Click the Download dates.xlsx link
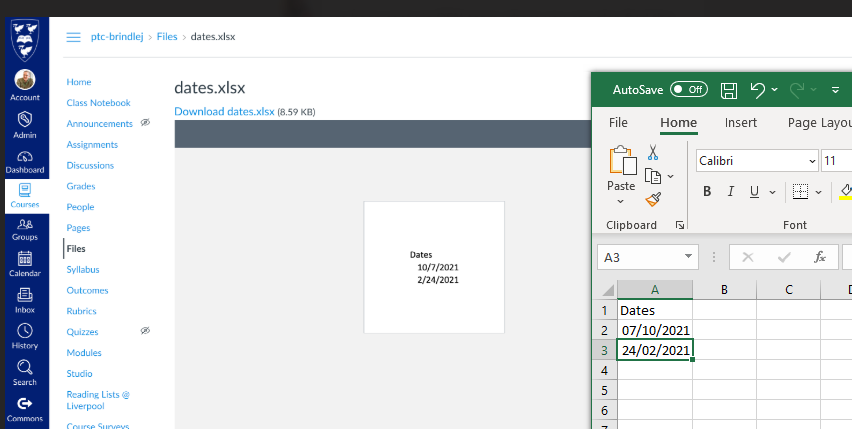852x429 pixels. click(224, 111)
